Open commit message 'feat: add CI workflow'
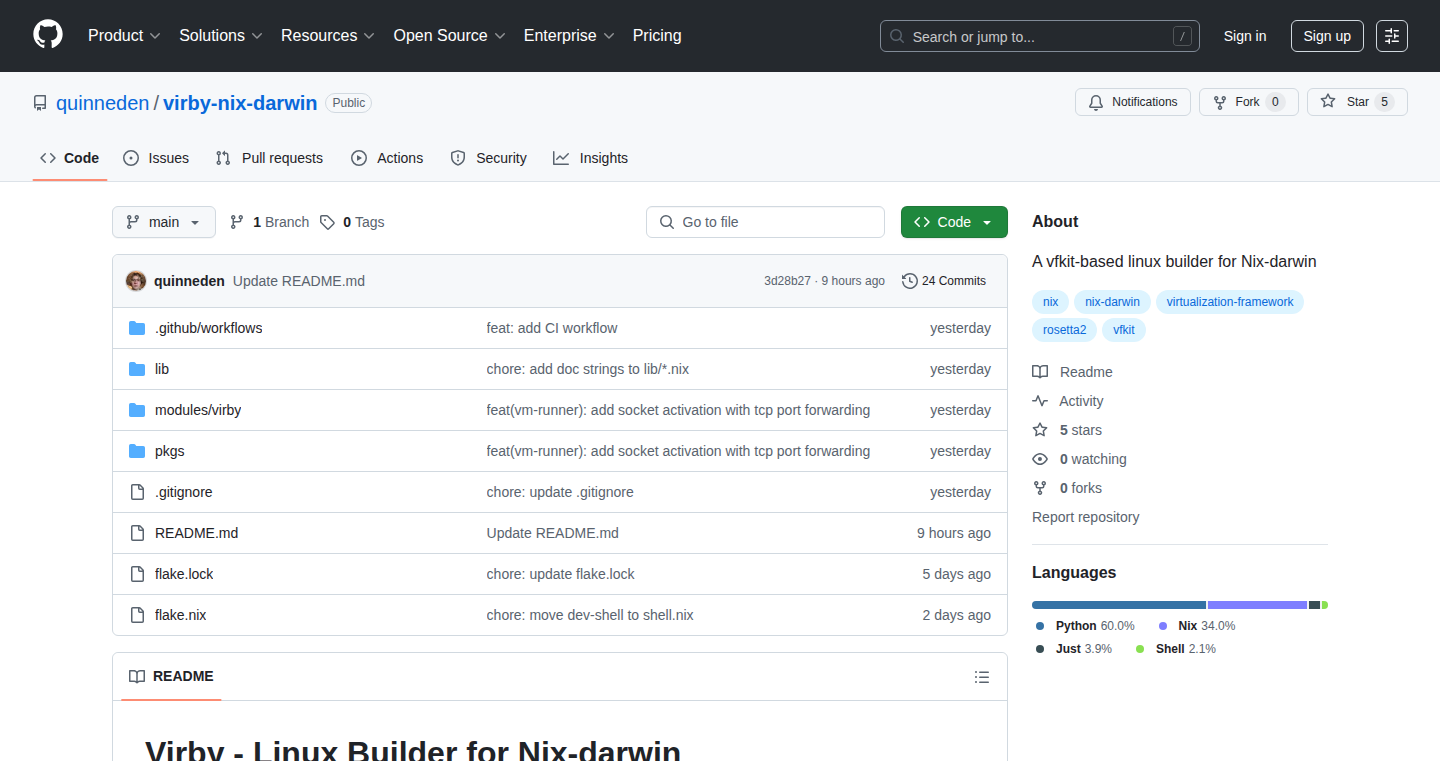 [x=552, y=328]
